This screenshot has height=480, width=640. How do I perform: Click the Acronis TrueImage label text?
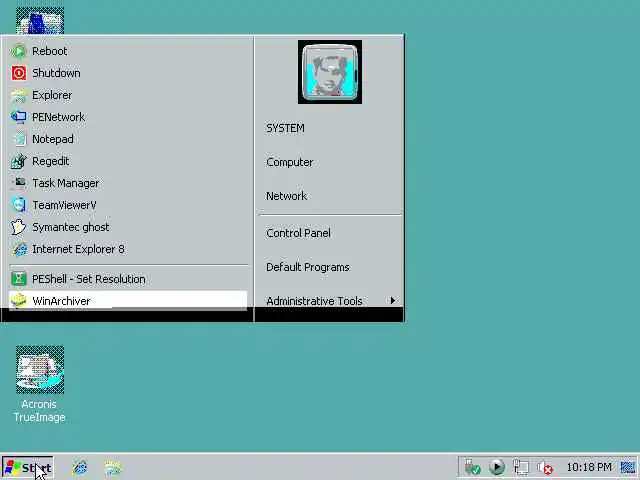point(39,411)
